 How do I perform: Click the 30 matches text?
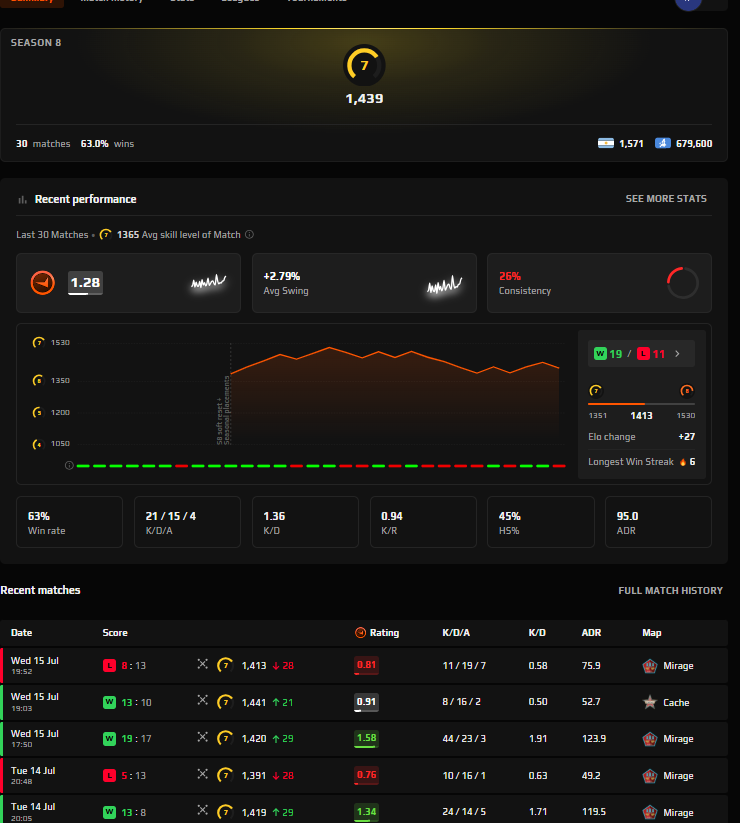[x=43, y=144]
